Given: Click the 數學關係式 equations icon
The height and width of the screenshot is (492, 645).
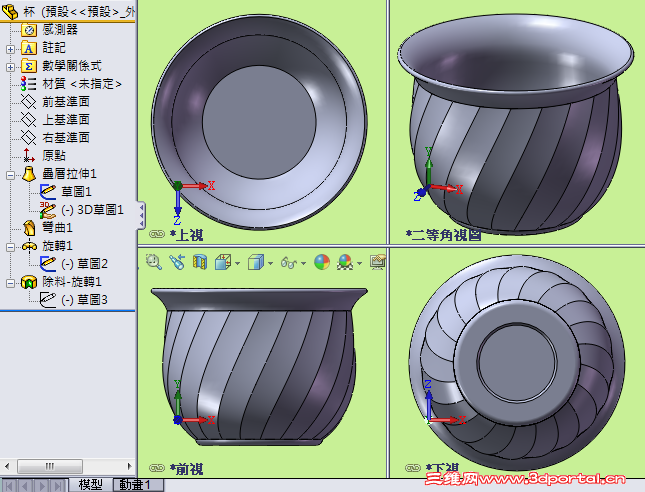Looking at the screenshot, I should click(29, 66).
